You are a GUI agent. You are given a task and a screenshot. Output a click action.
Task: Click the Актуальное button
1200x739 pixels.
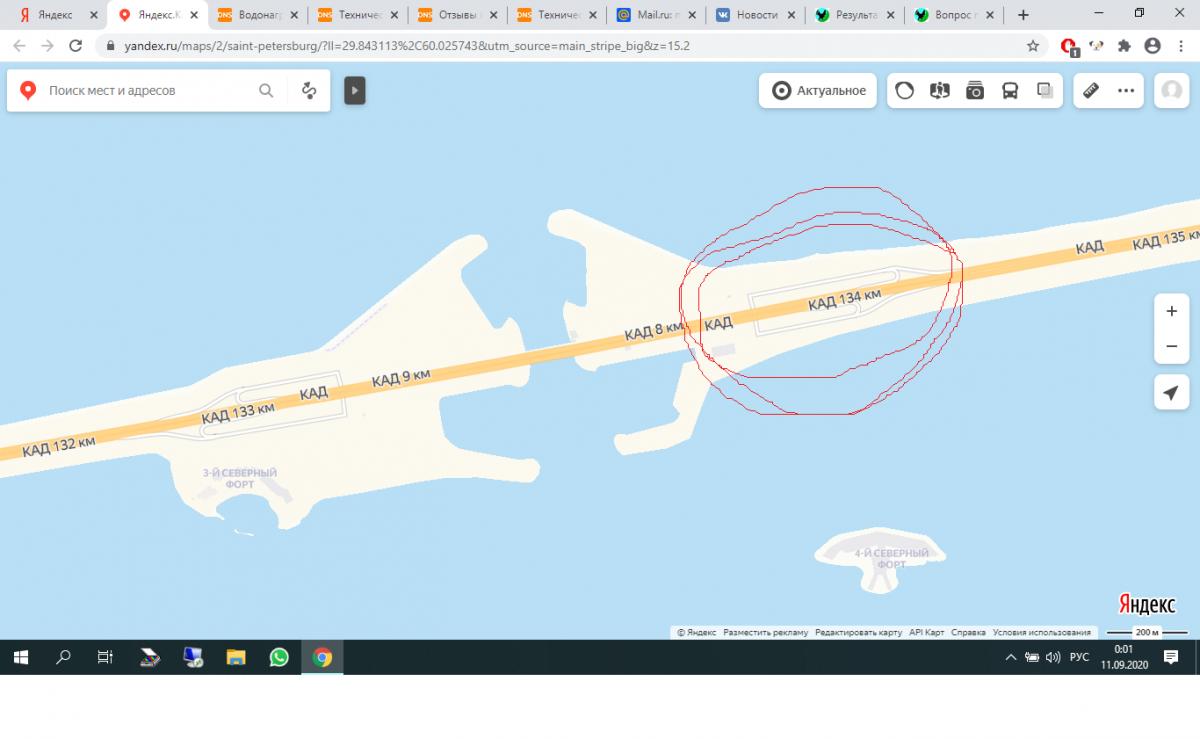(820, 91)
